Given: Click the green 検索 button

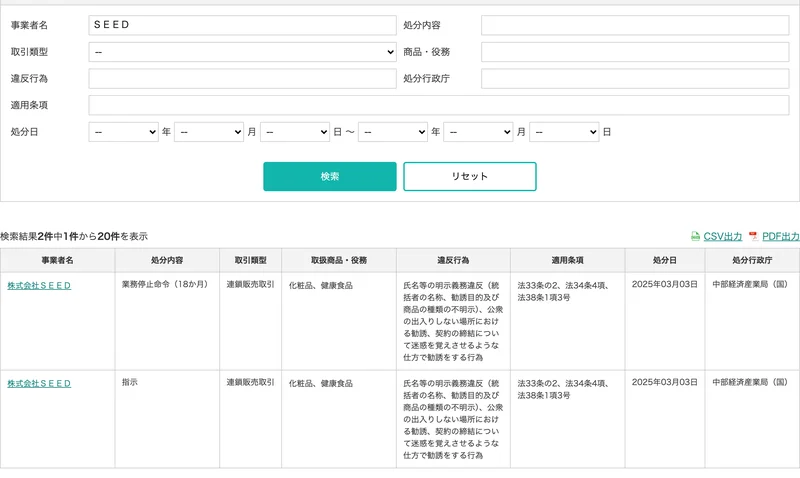Looking at the screenshot, I should coord(330,177).
